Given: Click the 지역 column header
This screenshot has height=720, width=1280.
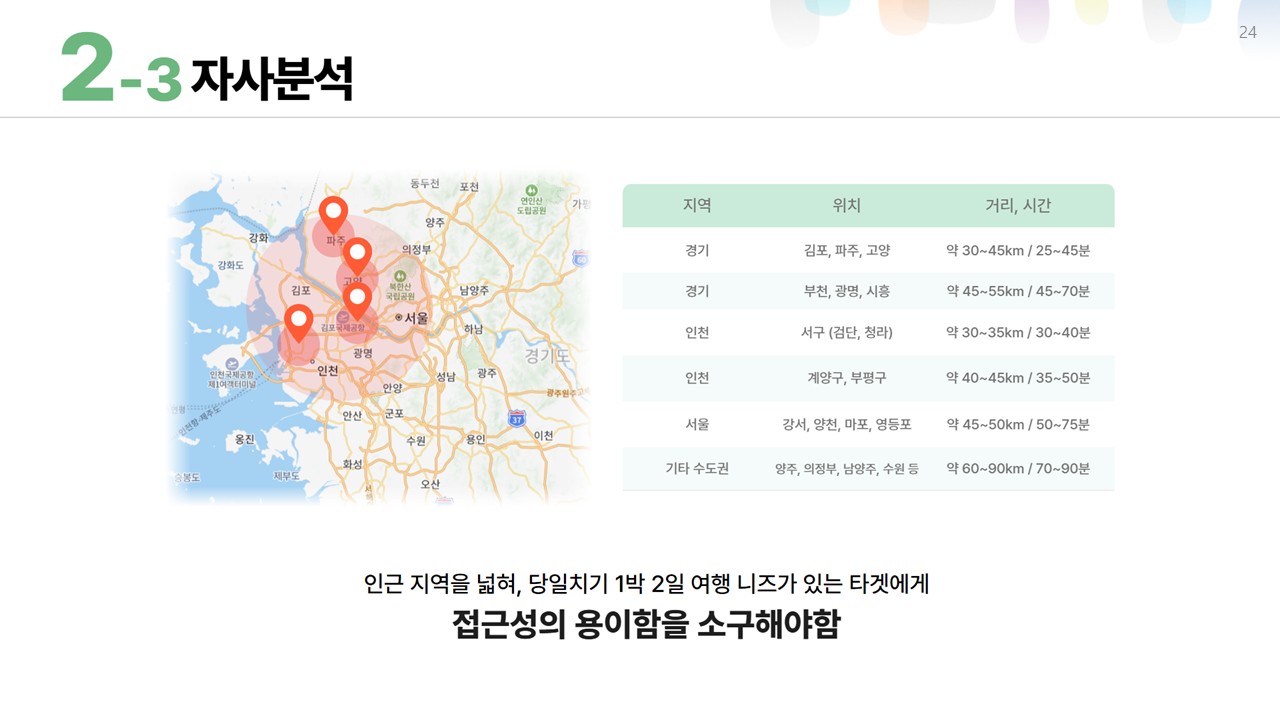Looking at the screenshot, I should (697, 206).
